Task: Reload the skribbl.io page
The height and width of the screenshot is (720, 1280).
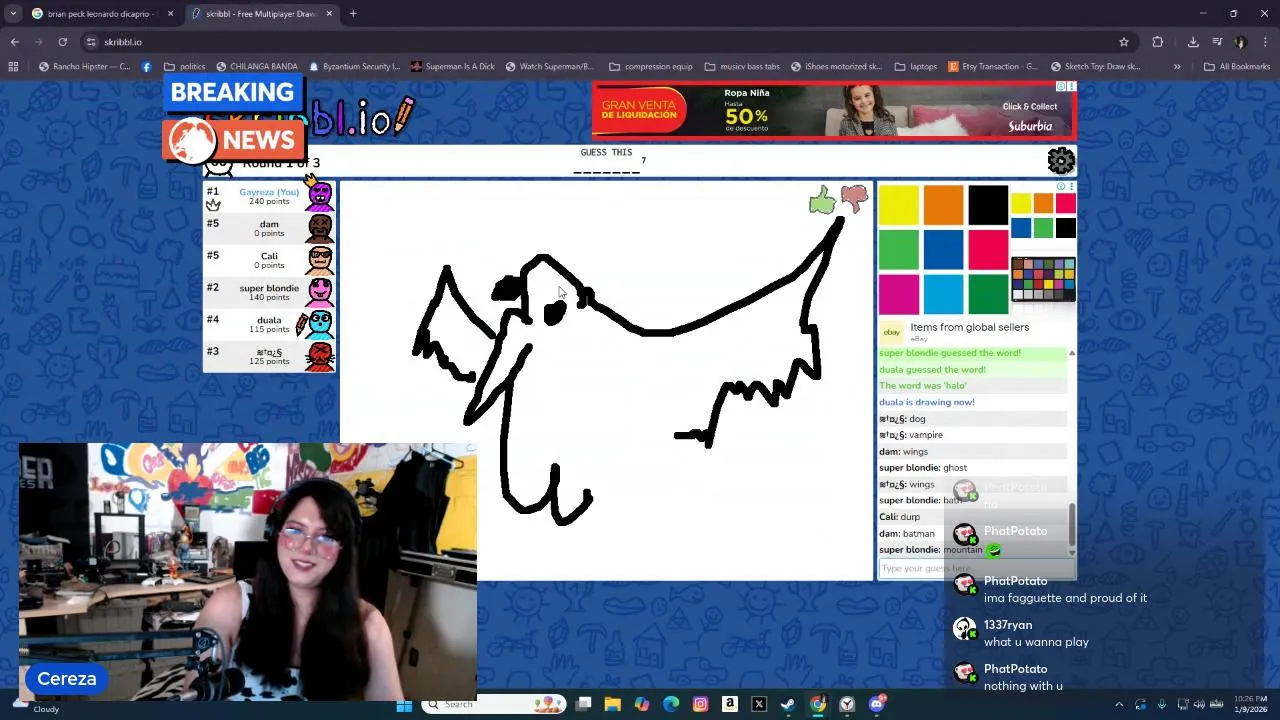Action: pos(62,42)
